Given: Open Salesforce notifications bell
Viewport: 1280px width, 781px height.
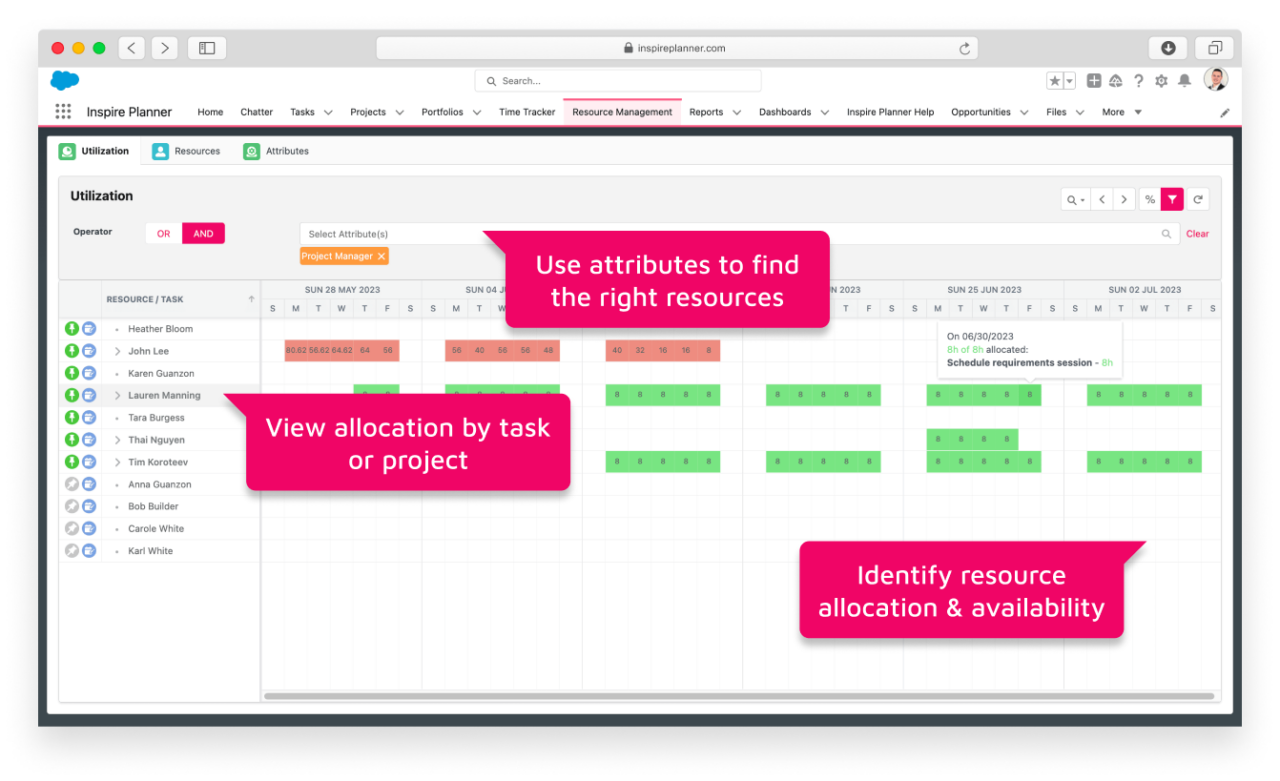Looking at the screenshot, I should 1183,80.
